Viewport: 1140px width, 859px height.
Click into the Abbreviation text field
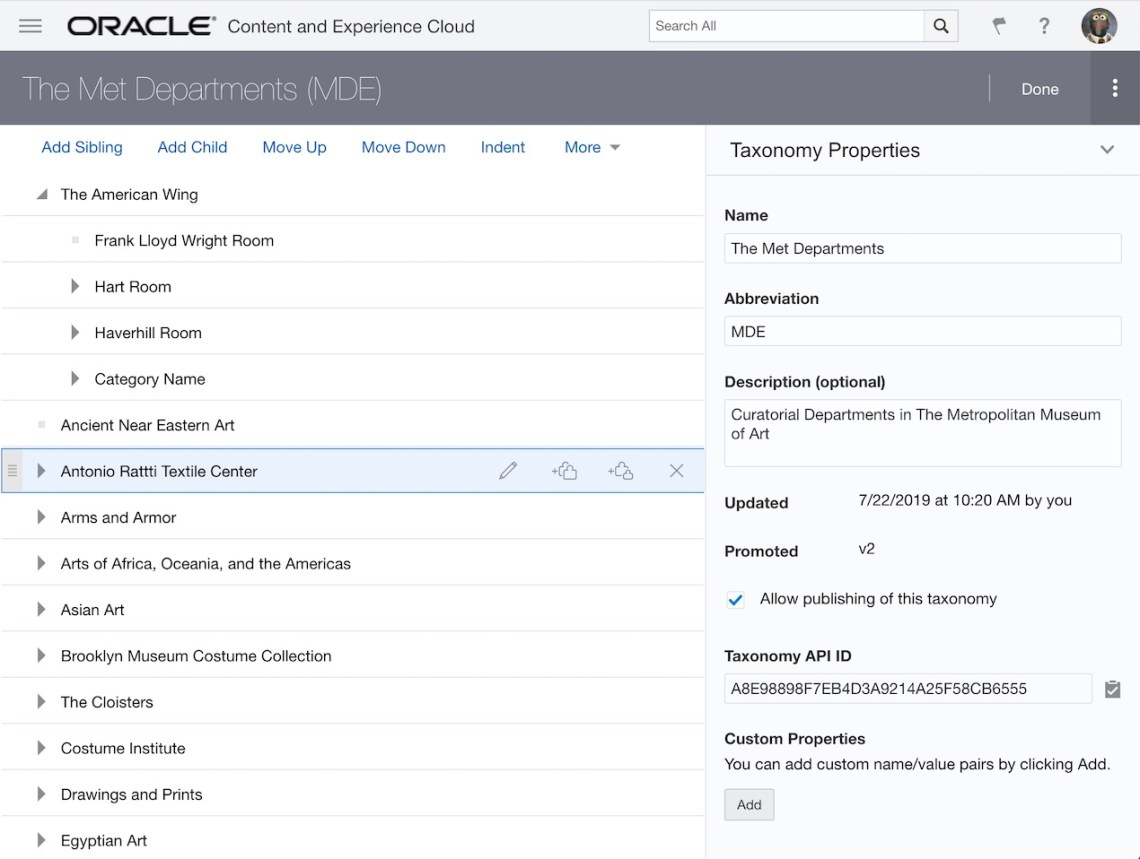click(x=922, y=332)
